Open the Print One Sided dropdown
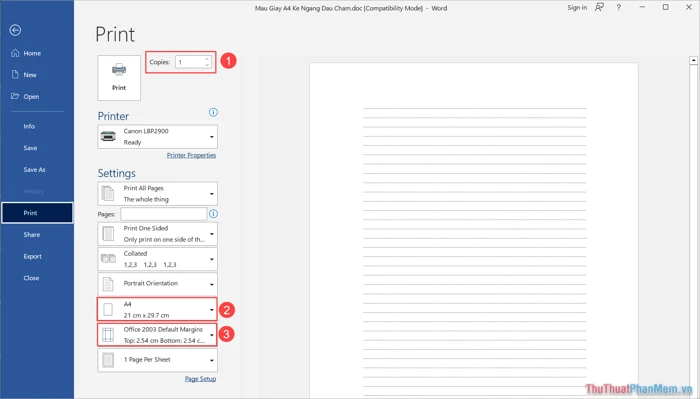The height and width of the screenshot is (399, 700). tap(158, 233)
